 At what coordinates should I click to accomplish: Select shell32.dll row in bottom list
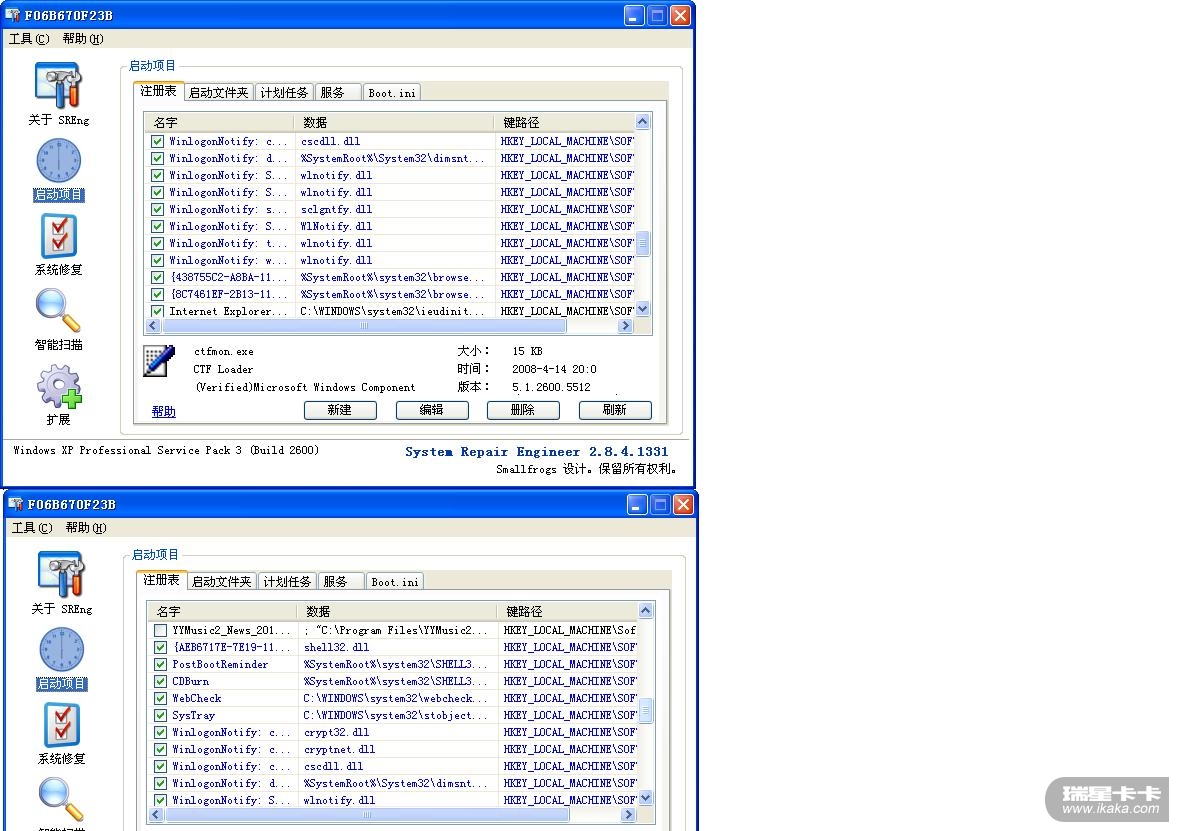(392, 648)
